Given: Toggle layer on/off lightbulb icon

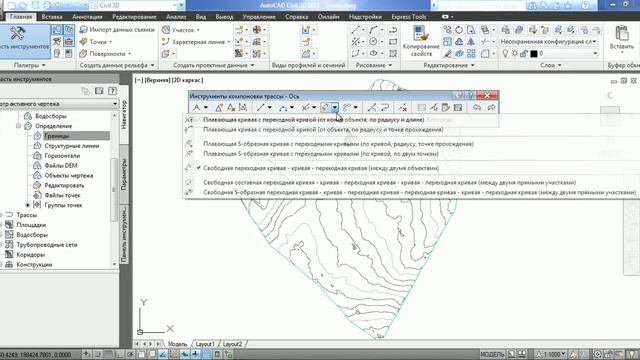Looking at the screenshot, I should (x=505, y=53).
